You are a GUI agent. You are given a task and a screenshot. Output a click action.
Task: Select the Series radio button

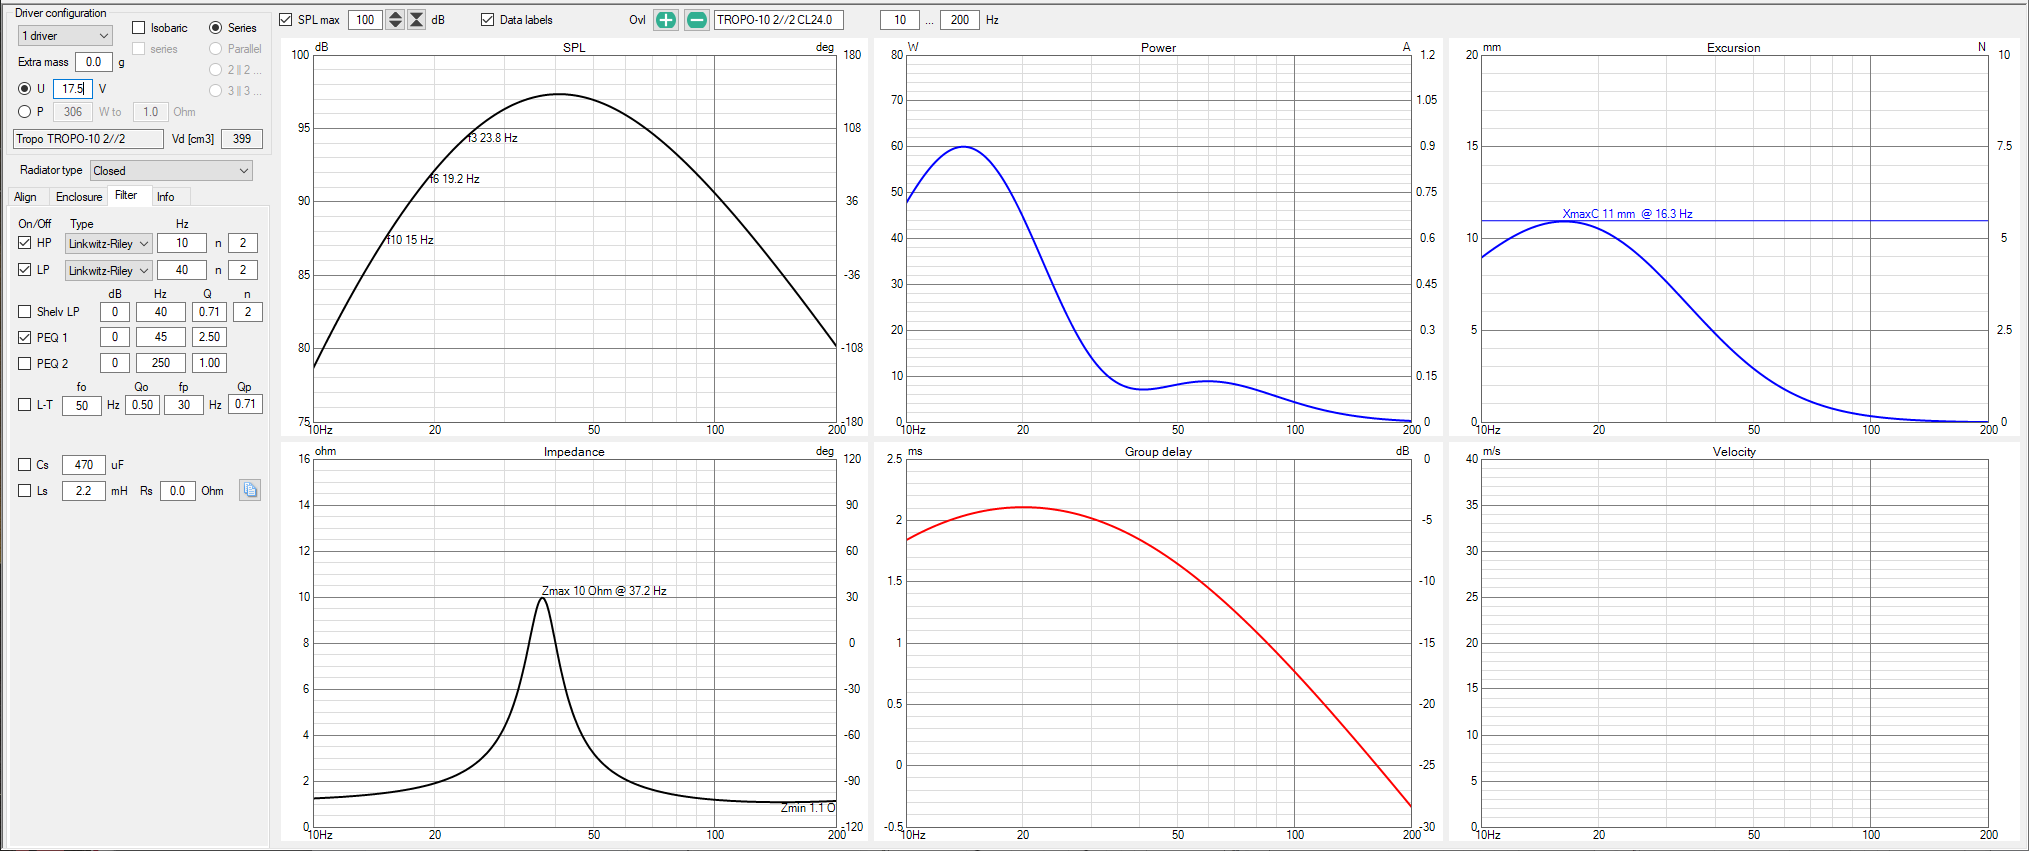215,28
